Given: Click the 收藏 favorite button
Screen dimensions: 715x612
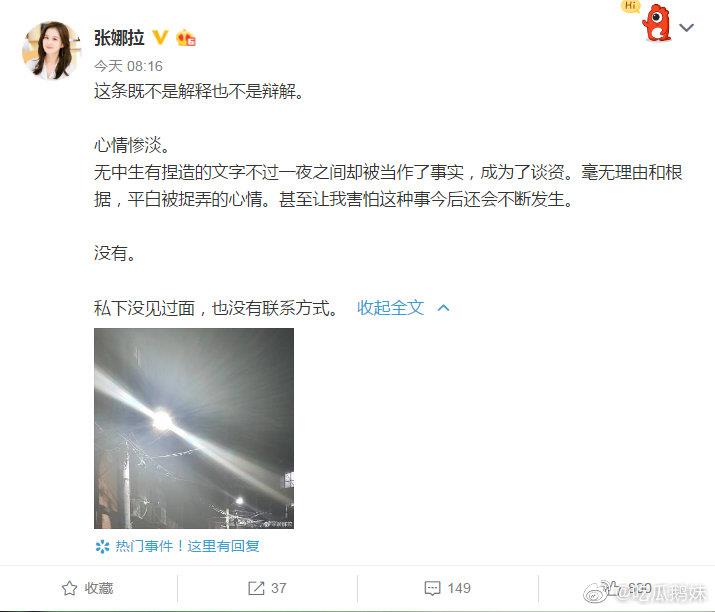Looking at the screenshot, I should (88, 588).
